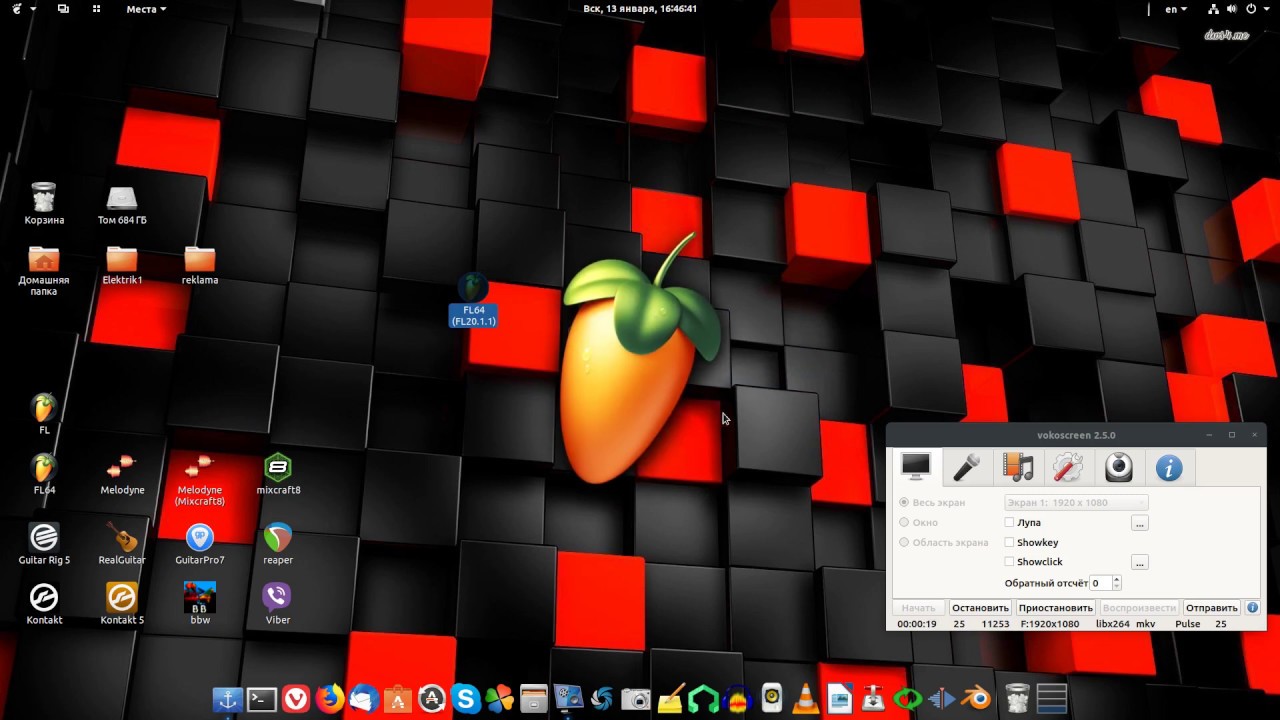Open the Elektrik1 folder on desktop
This screenshot has height=720, width=1280.
pos(122,265)
